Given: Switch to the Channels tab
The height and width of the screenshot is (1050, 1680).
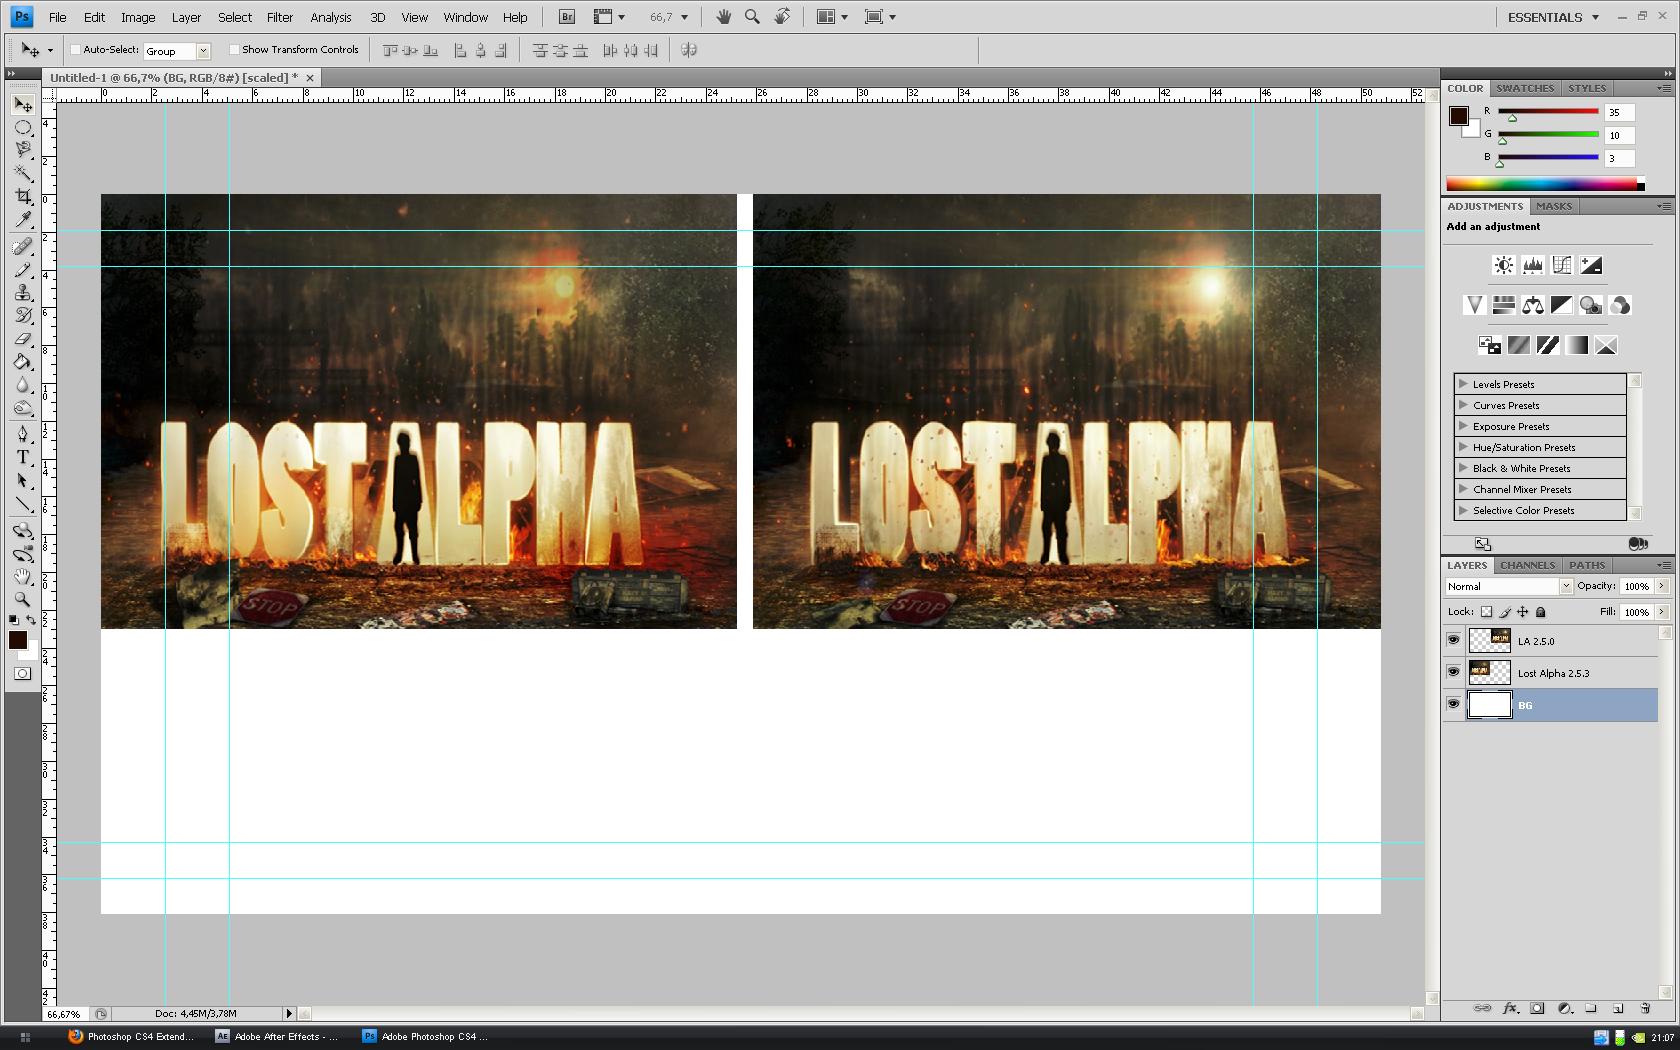Looking at the screenshot, I should (1527, 566).
